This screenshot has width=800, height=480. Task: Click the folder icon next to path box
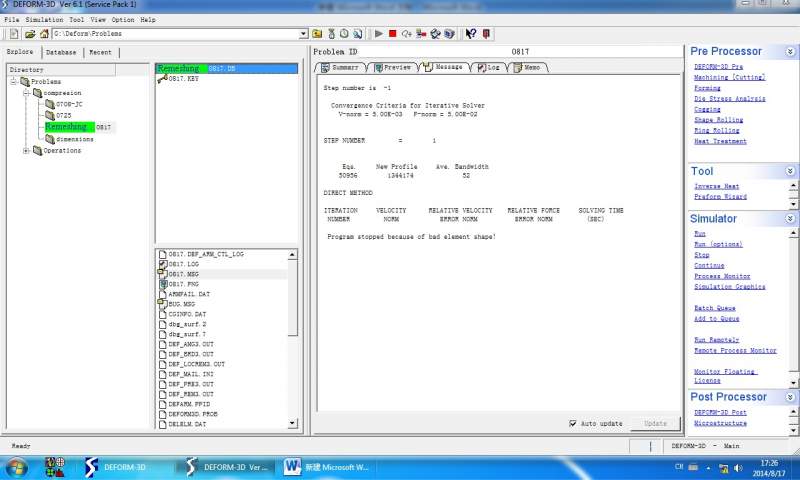point(317,34)
